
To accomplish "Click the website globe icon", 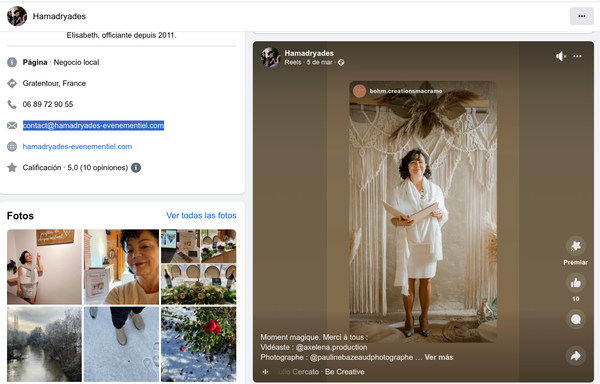I will click(12, 146).
